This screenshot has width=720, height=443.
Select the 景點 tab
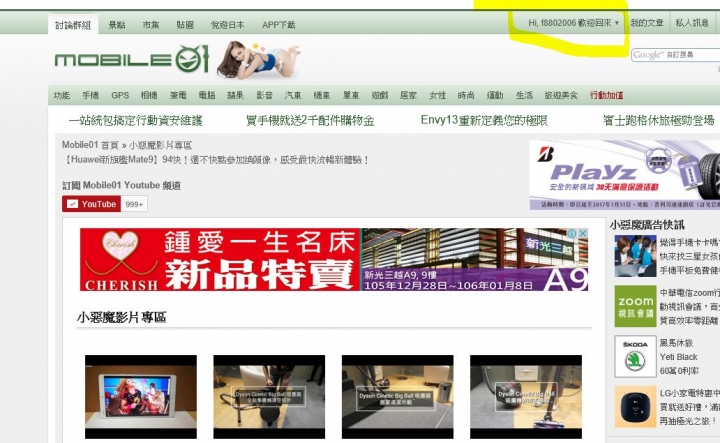click(x=117, y=25)
